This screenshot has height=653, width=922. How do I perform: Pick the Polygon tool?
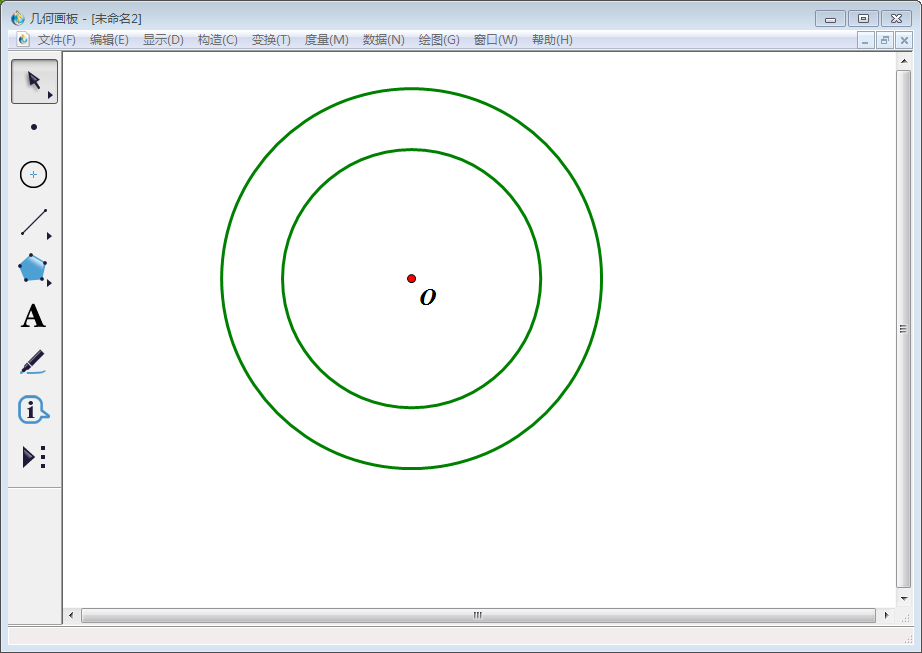click(33, 268)
